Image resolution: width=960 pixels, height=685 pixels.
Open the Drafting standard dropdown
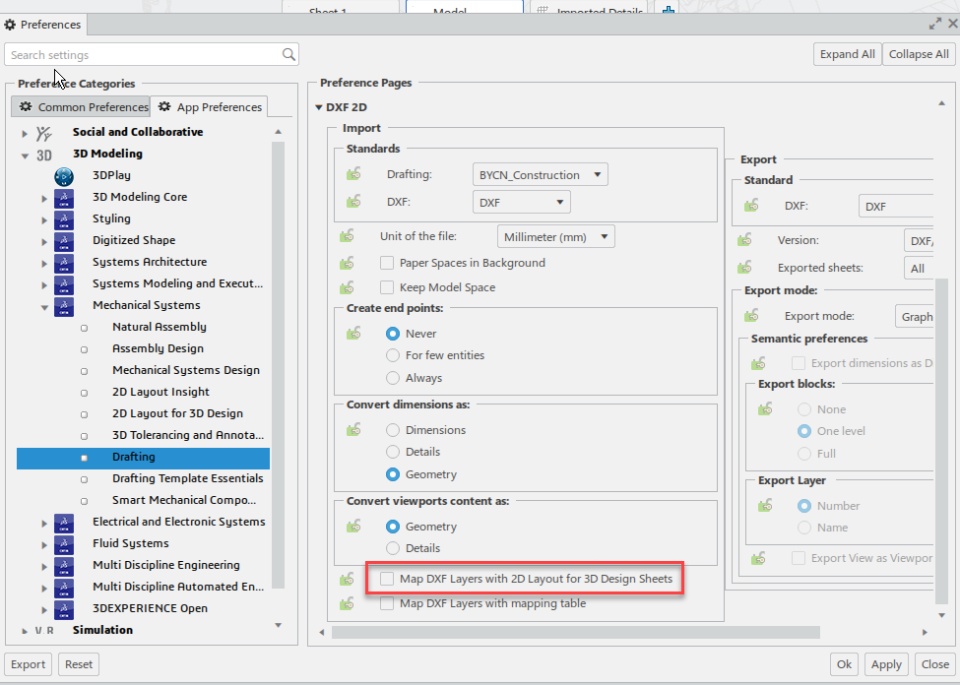pyautogui.click(x=540, y=174)
